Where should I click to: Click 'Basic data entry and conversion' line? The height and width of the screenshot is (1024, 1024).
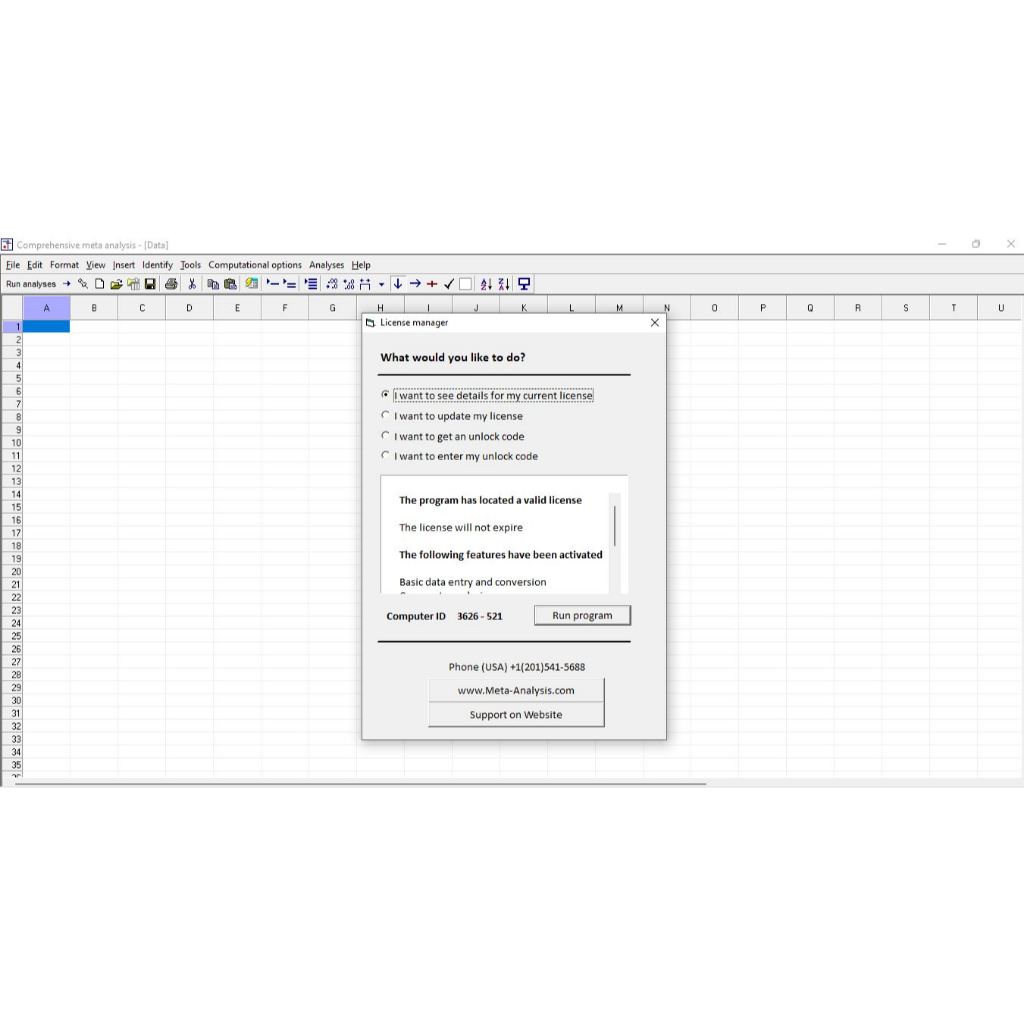(x=473, y=582)
